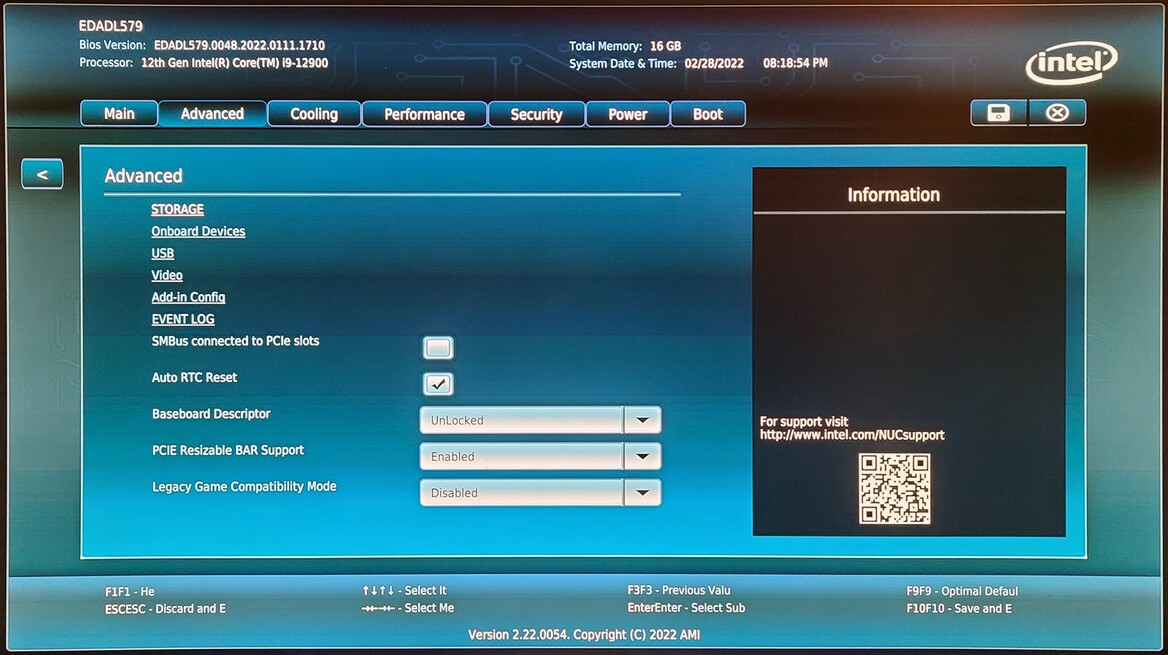1168x655 pixels.
Task: Open the Onboard Devices link
Action: 198,231
